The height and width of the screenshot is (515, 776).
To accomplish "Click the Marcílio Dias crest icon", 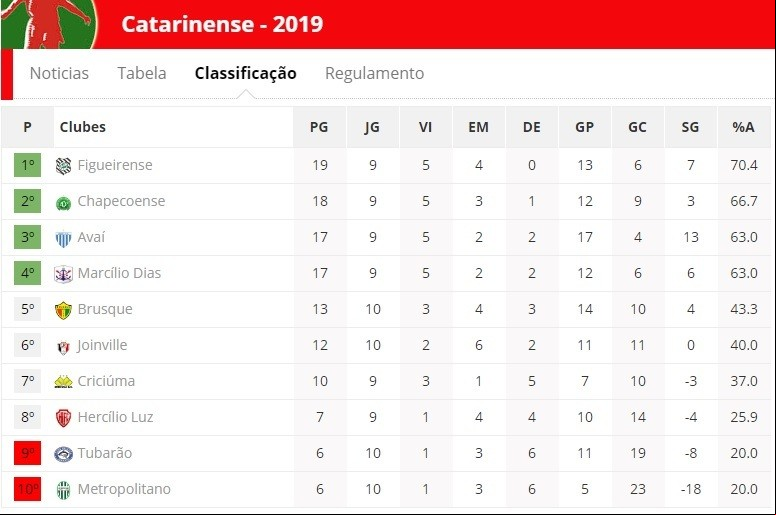I will [x=63, y=274].
